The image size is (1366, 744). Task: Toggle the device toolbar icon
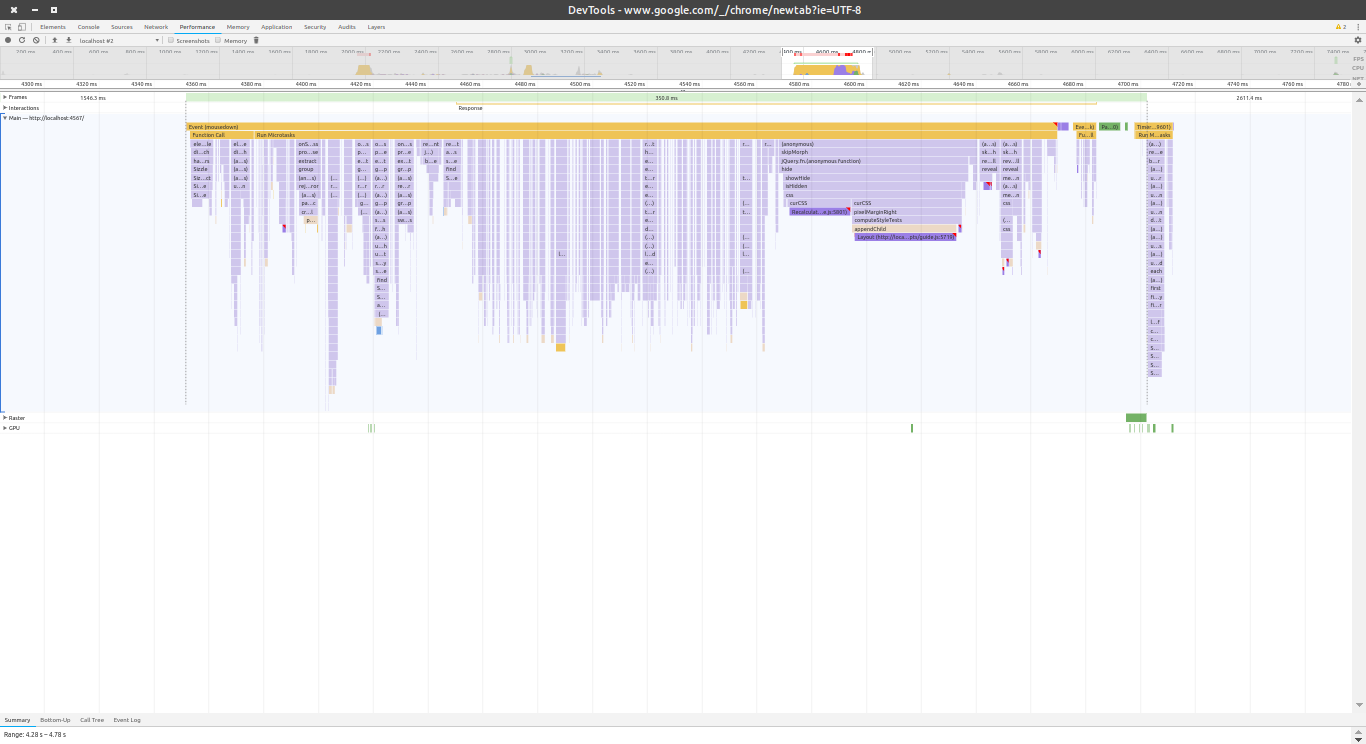tap(22, 27)
